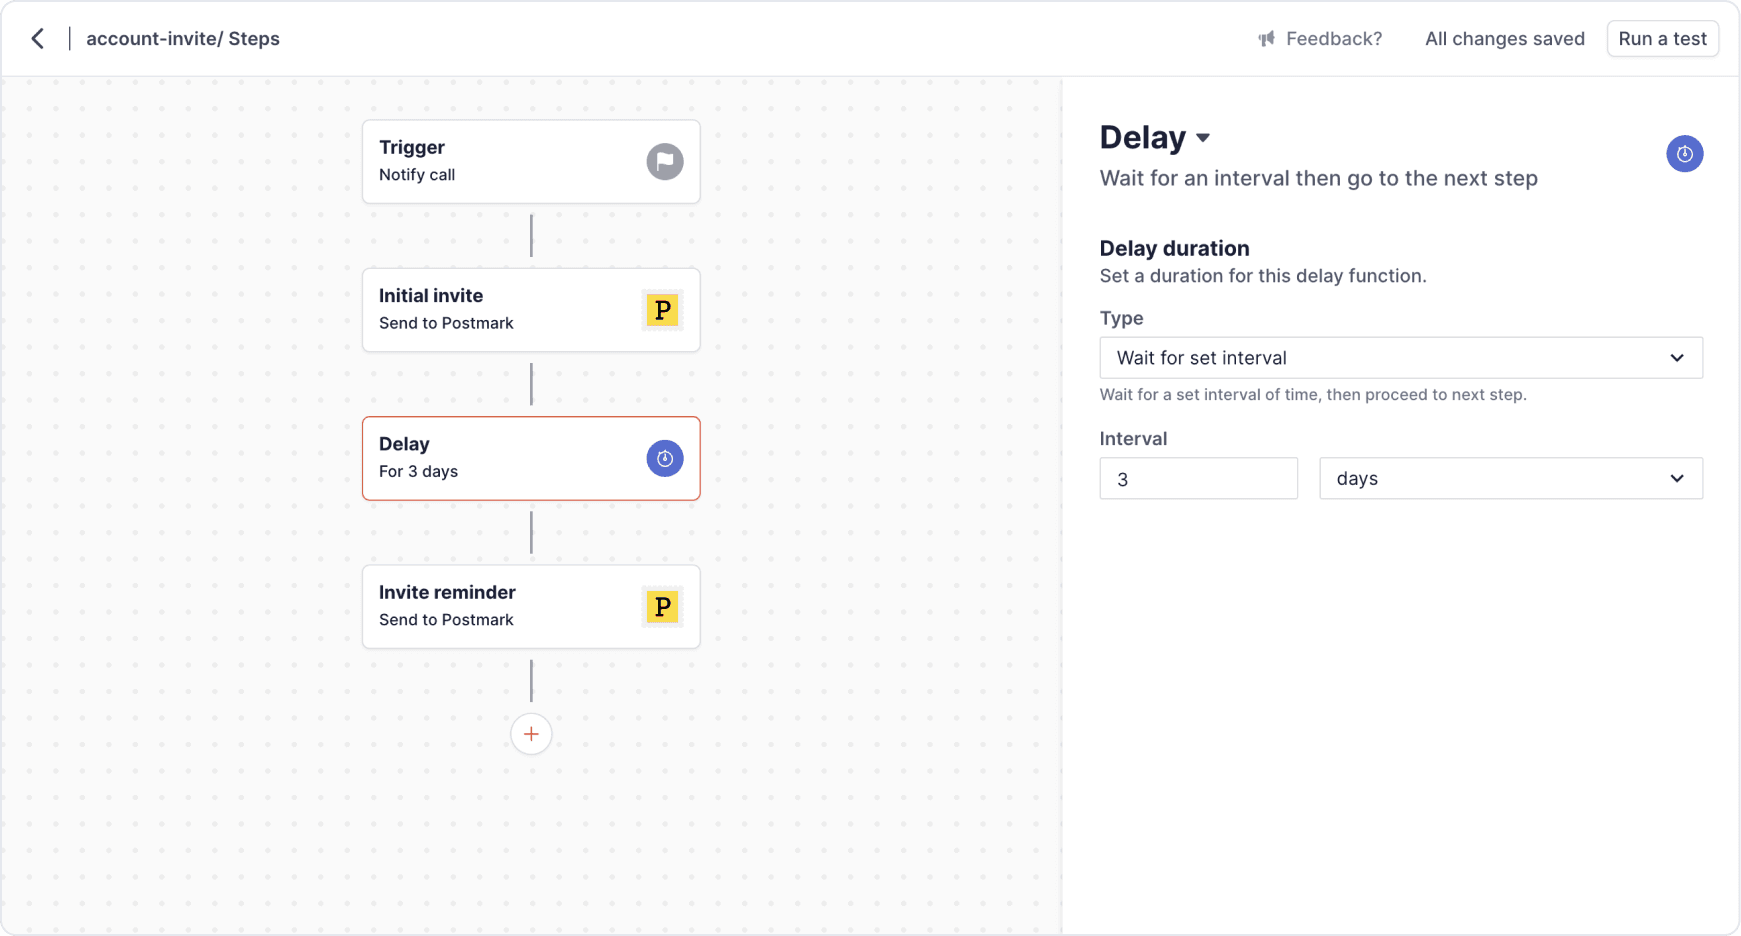This screenshot has width=1741, height=936.
Task: Click the Invite reminder Postmark icon
Action: point(662,607)
